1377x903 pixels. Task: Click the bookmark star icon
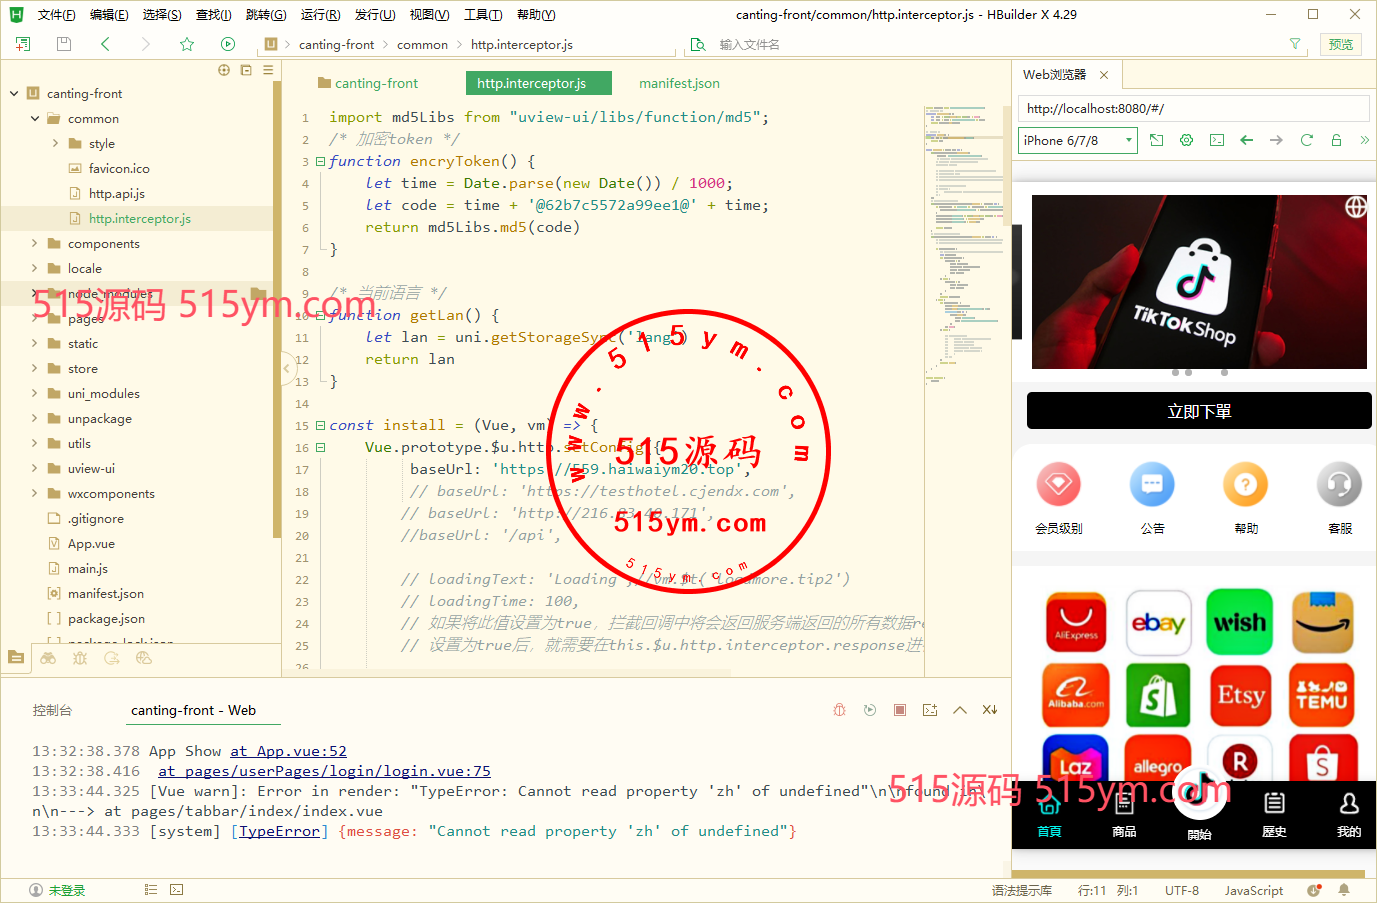[187, 44]
